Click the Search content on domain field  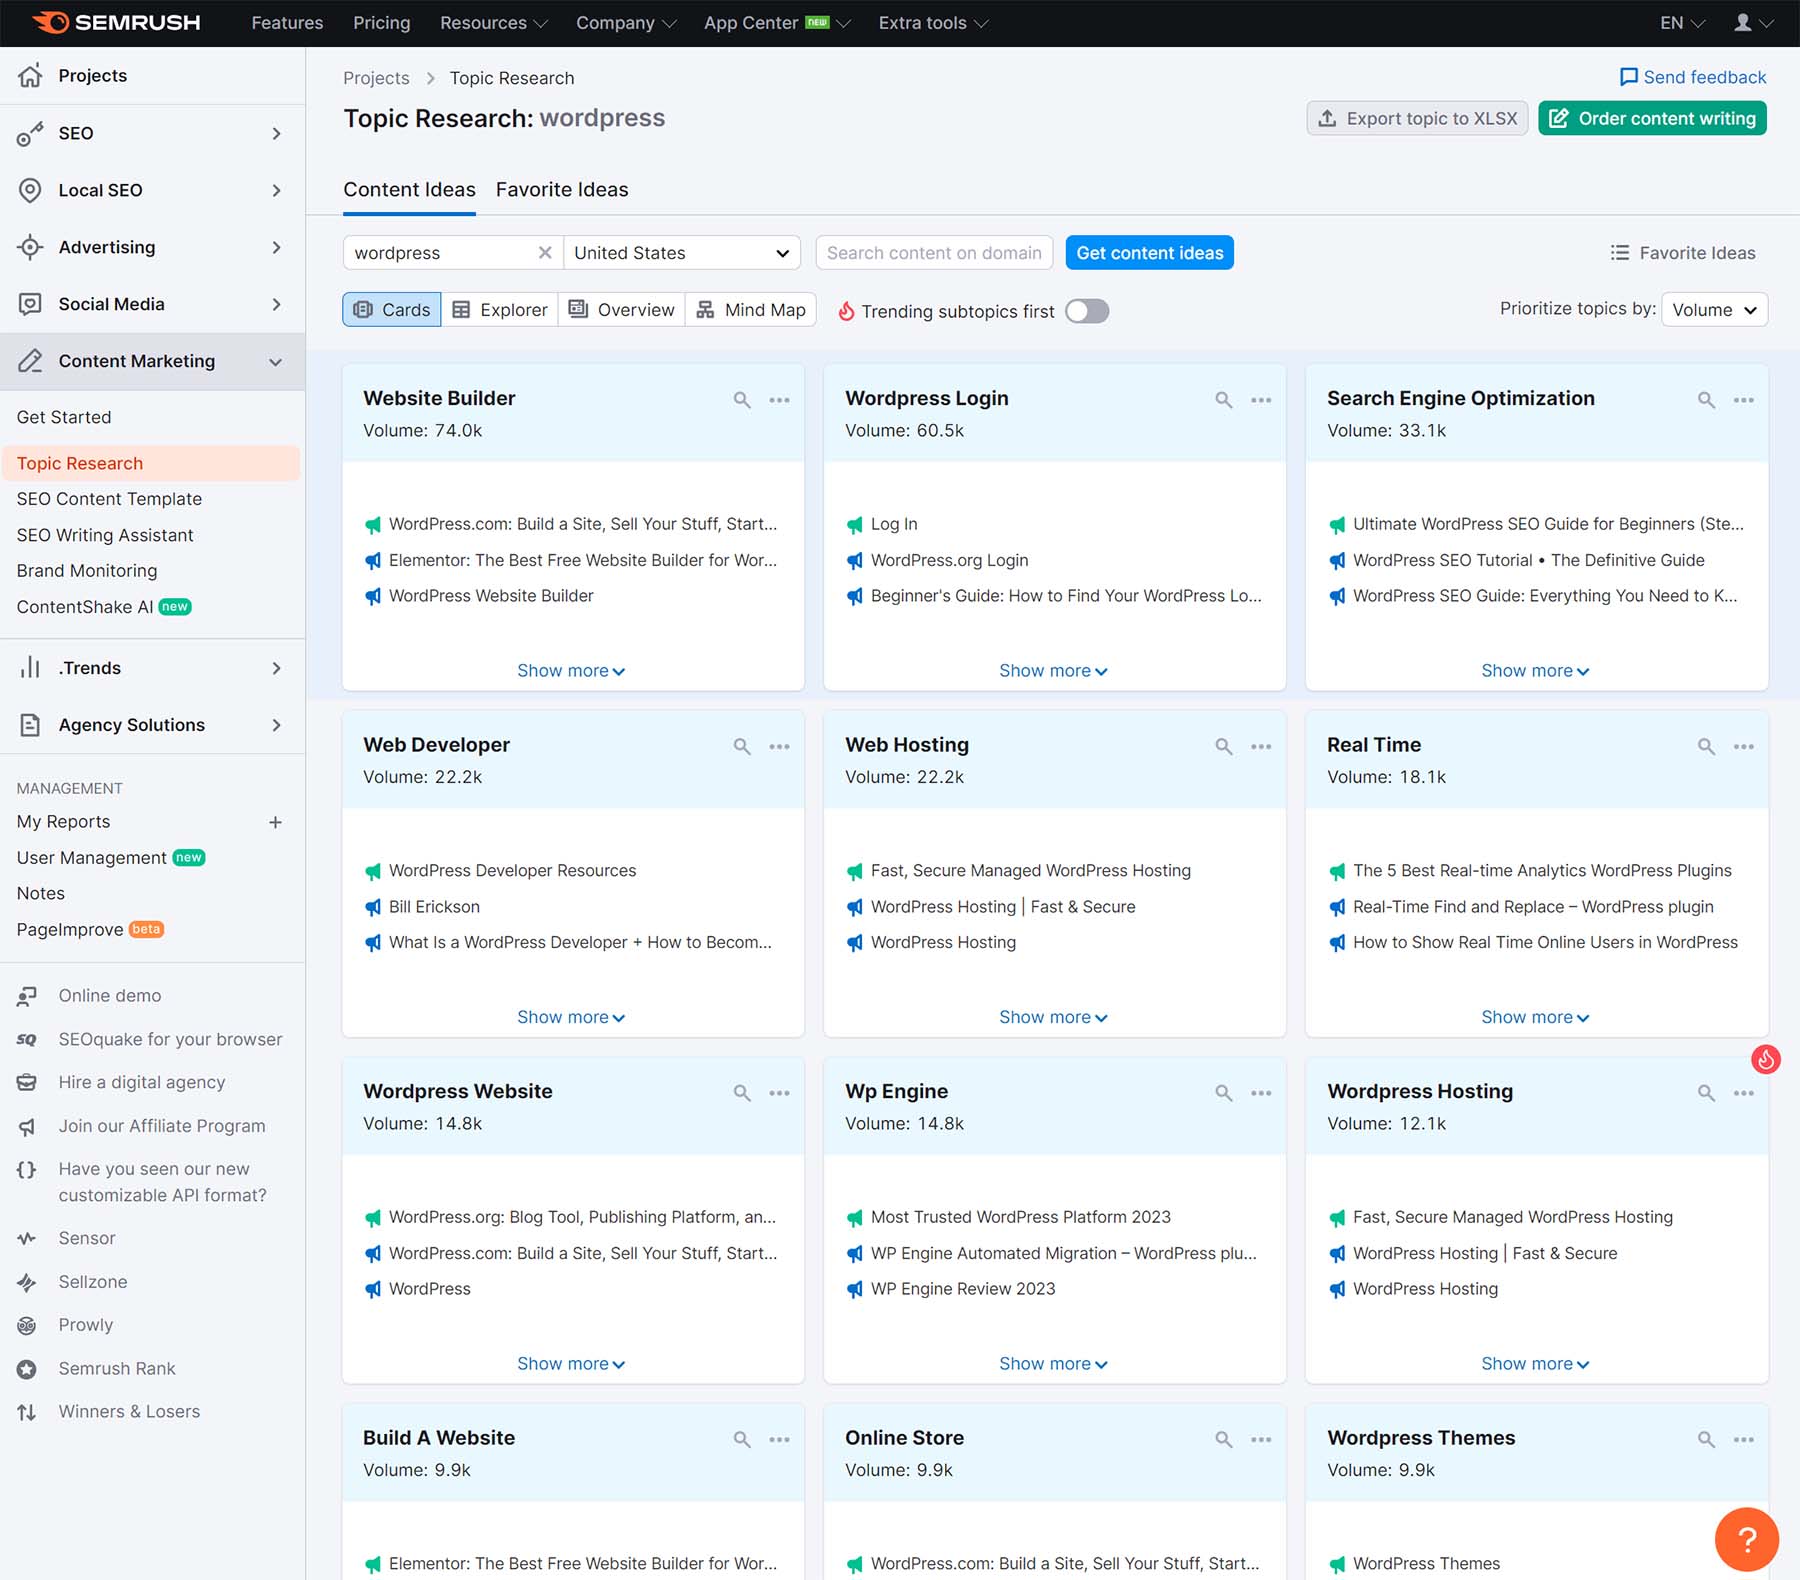click(933, 253)
